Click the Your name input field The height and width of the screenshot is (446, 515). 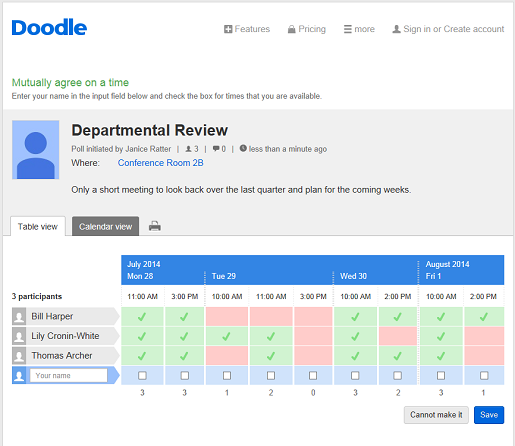pyautogui.click(x=69, y=375)
